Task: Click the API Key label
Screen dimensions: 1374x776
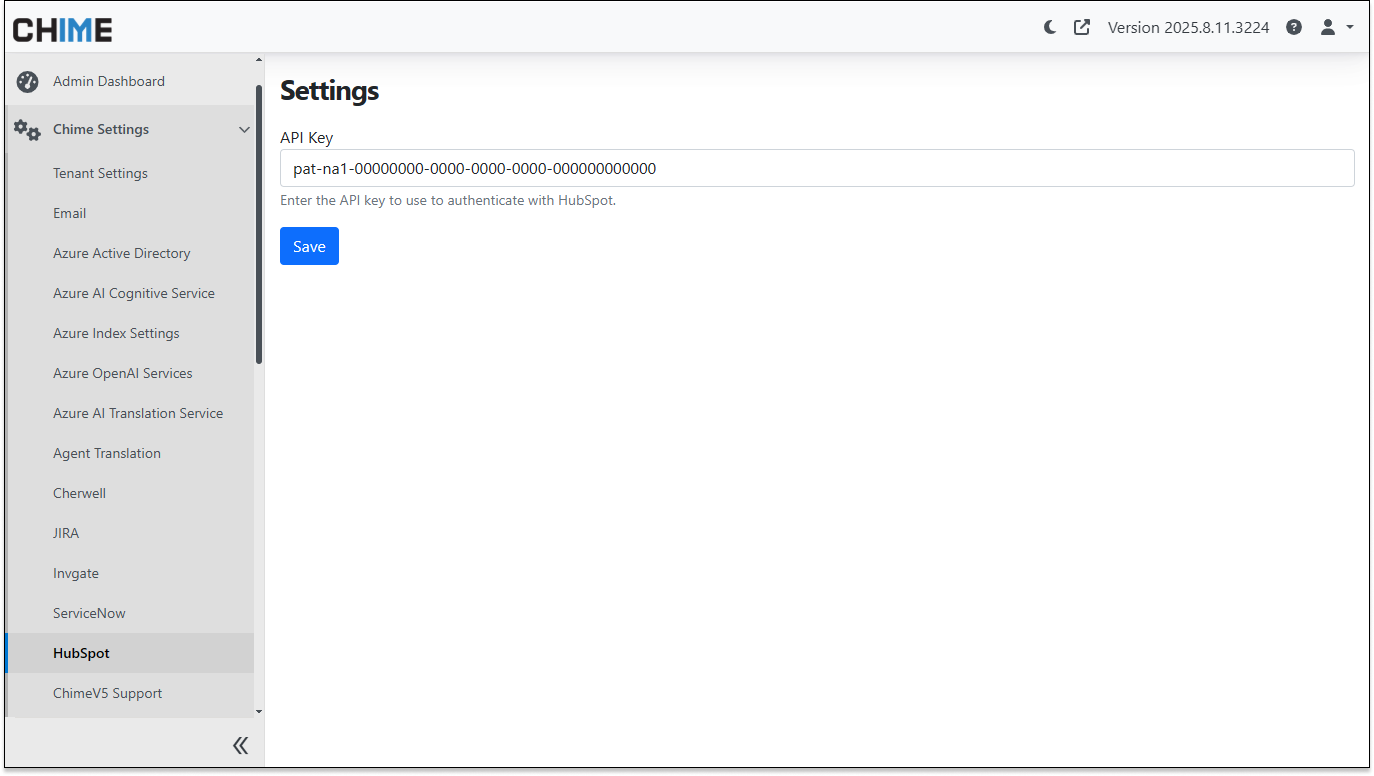Action: 306,138
